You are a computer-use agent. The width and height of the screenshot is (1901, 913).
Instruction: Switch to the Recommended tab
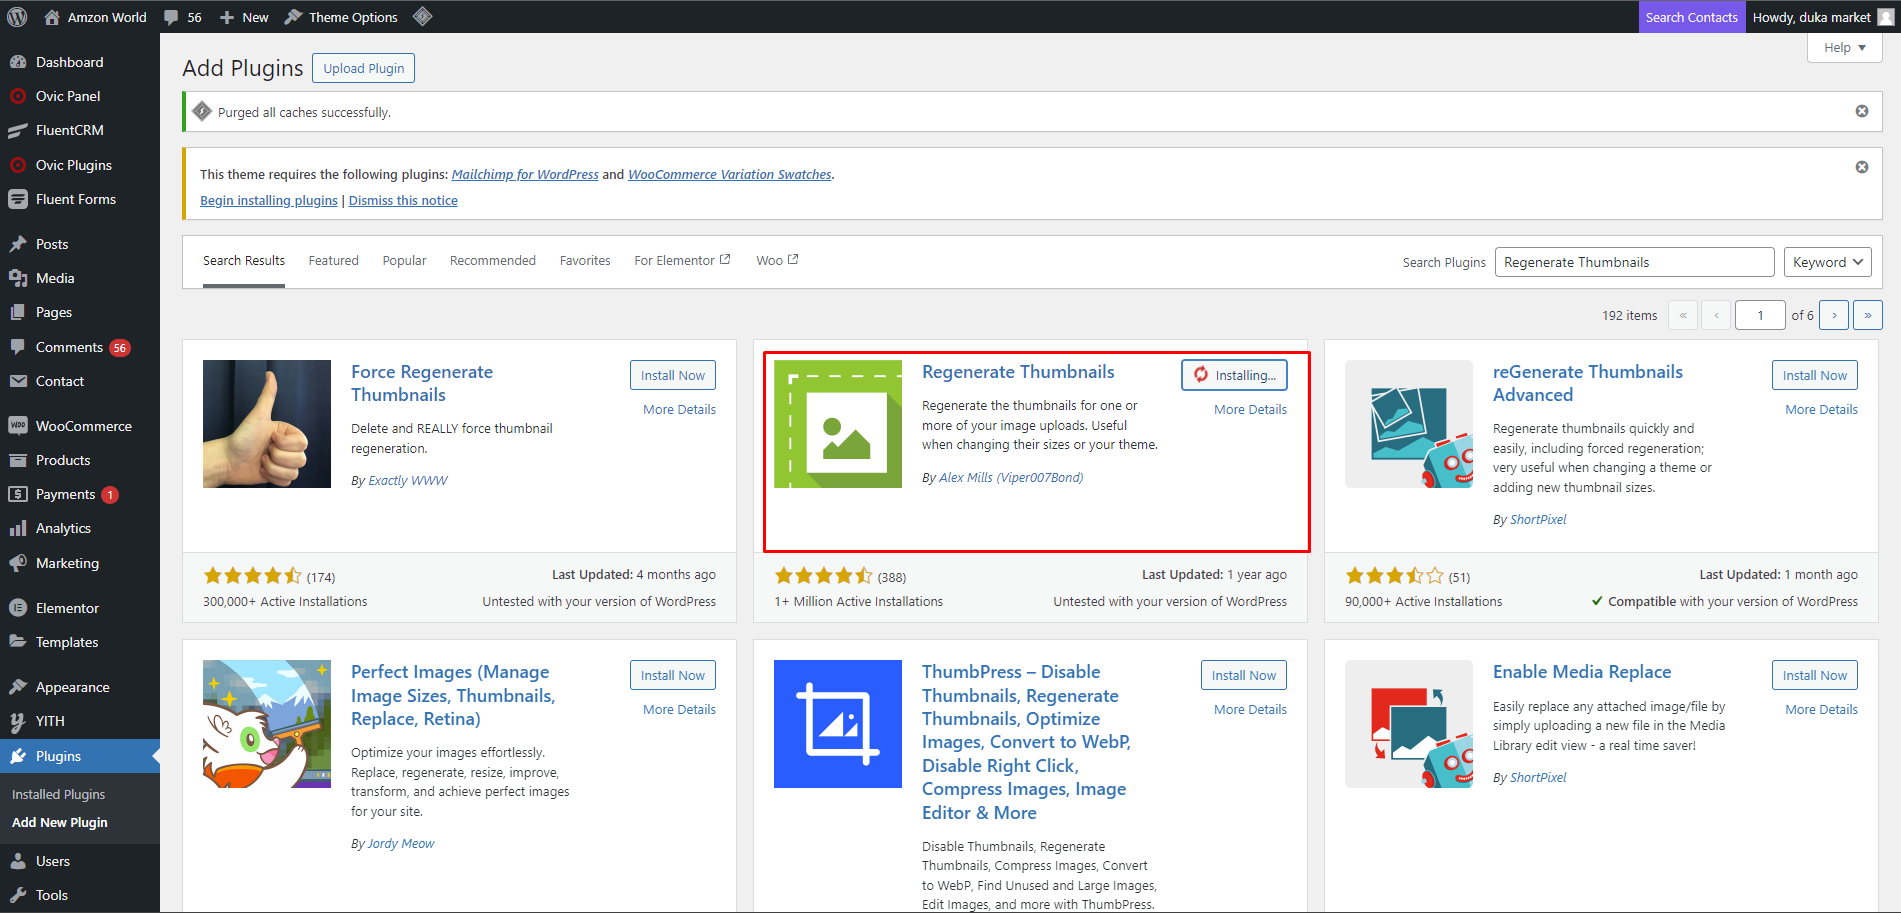click(493, 260)
